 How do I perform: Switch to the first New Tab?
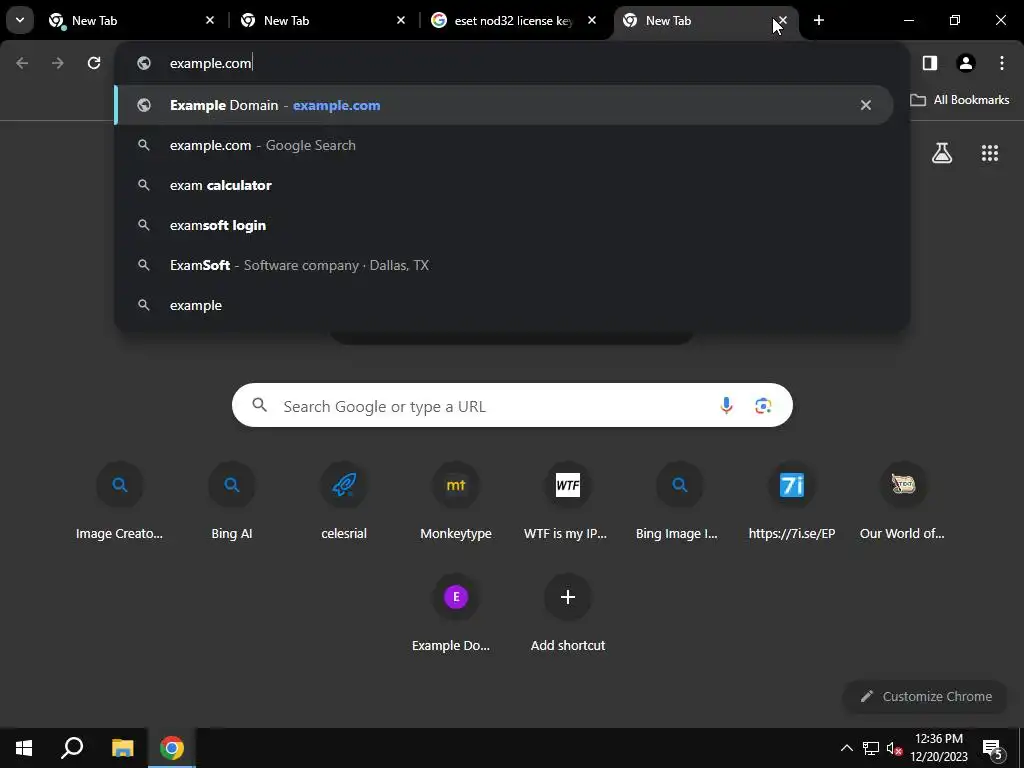click(131, 21)
